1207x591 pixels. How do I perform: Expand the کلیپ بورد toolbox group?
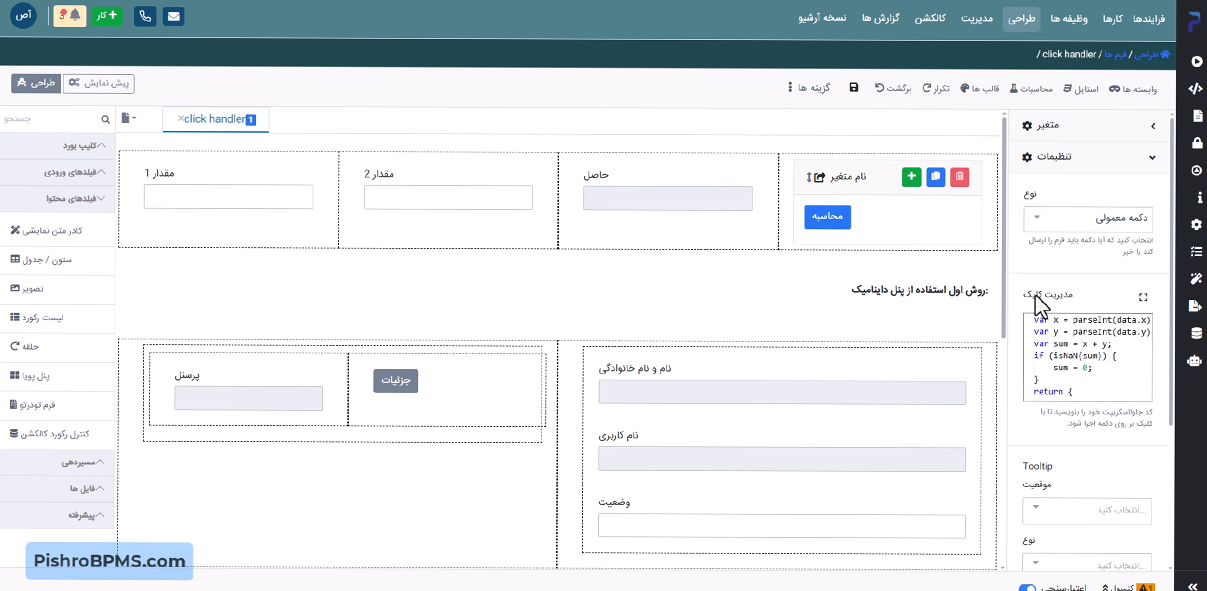(58, 146)
